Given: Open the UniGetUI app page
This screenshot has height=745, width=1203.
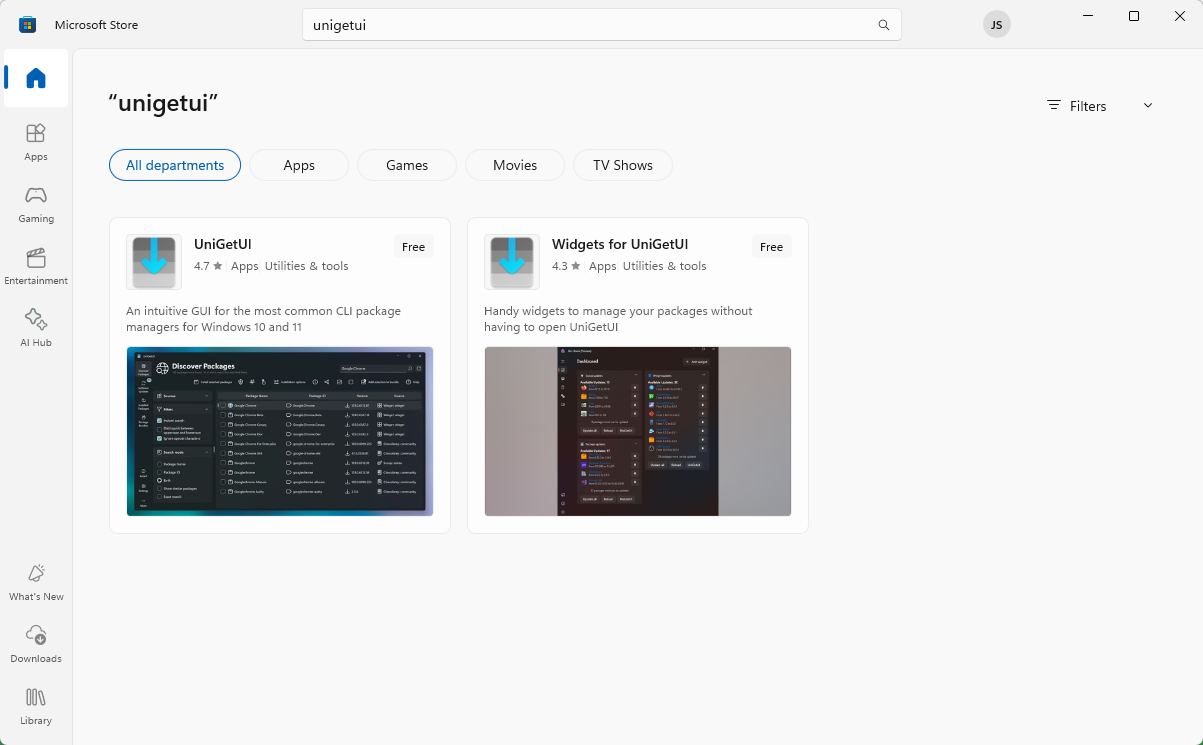Looking at the screenshot, I should pos(222,244).
